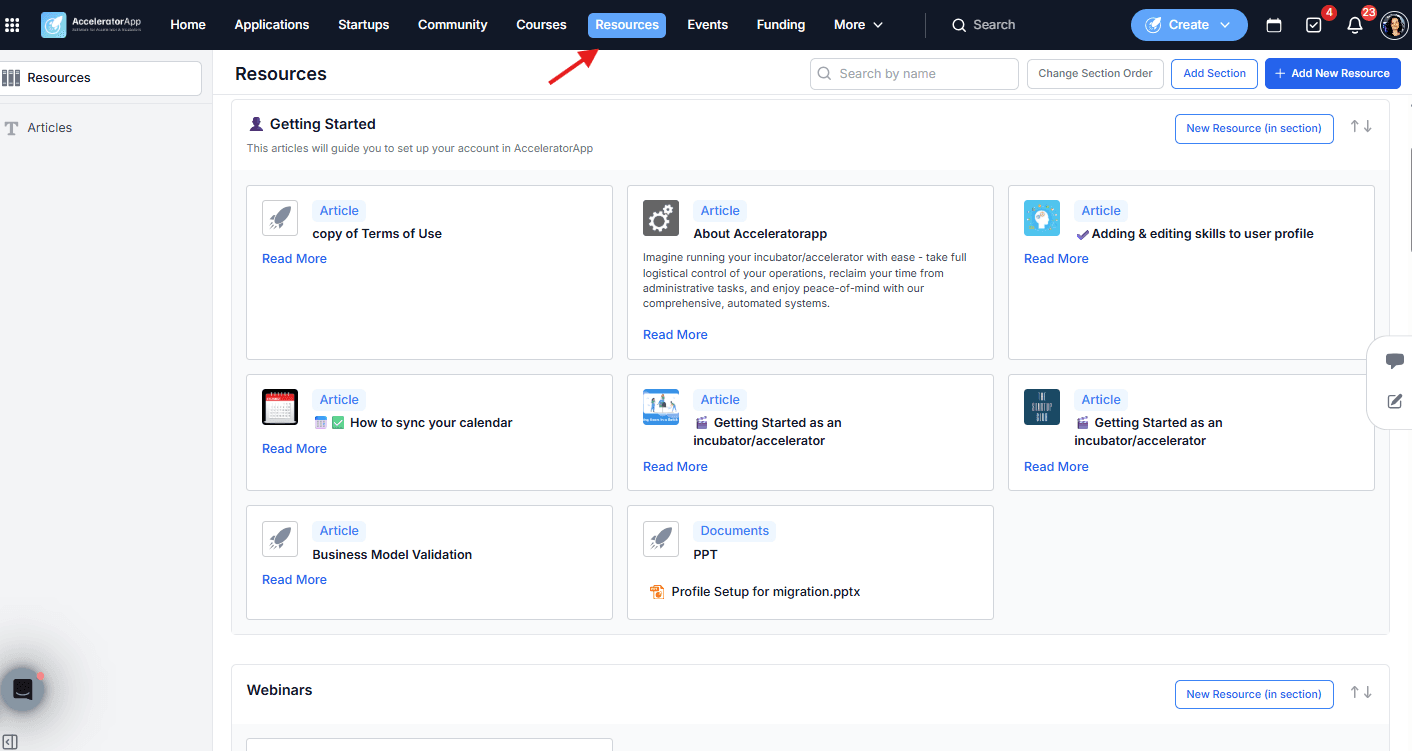Expand the Create dropdown button

(1189, 25)
